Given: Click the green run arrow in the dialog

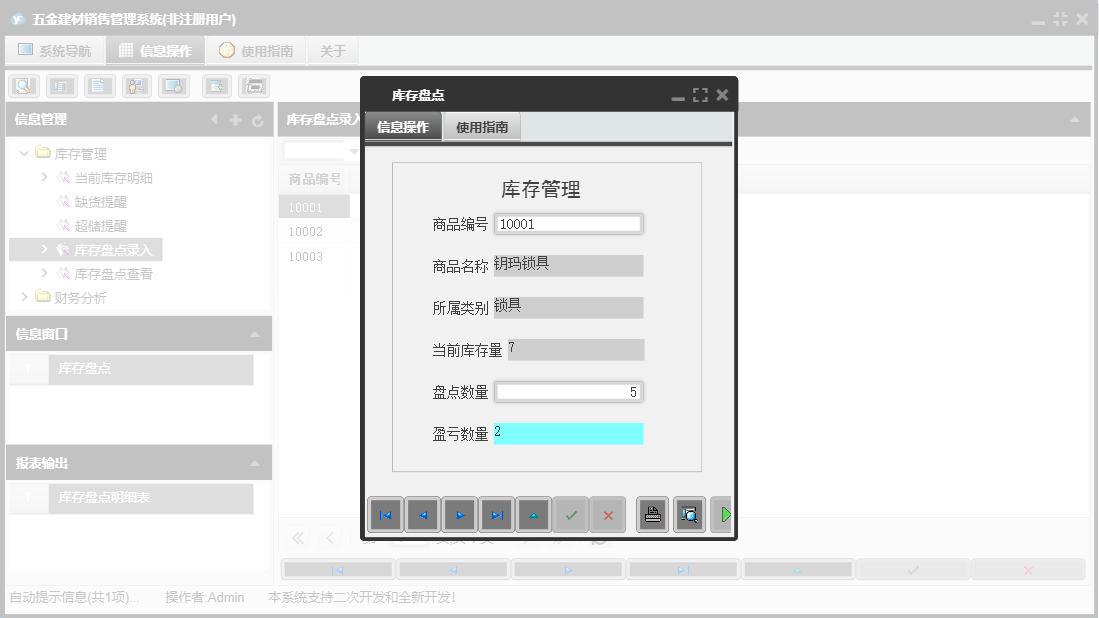Looking at the screenshot, I should click(725, 514).
